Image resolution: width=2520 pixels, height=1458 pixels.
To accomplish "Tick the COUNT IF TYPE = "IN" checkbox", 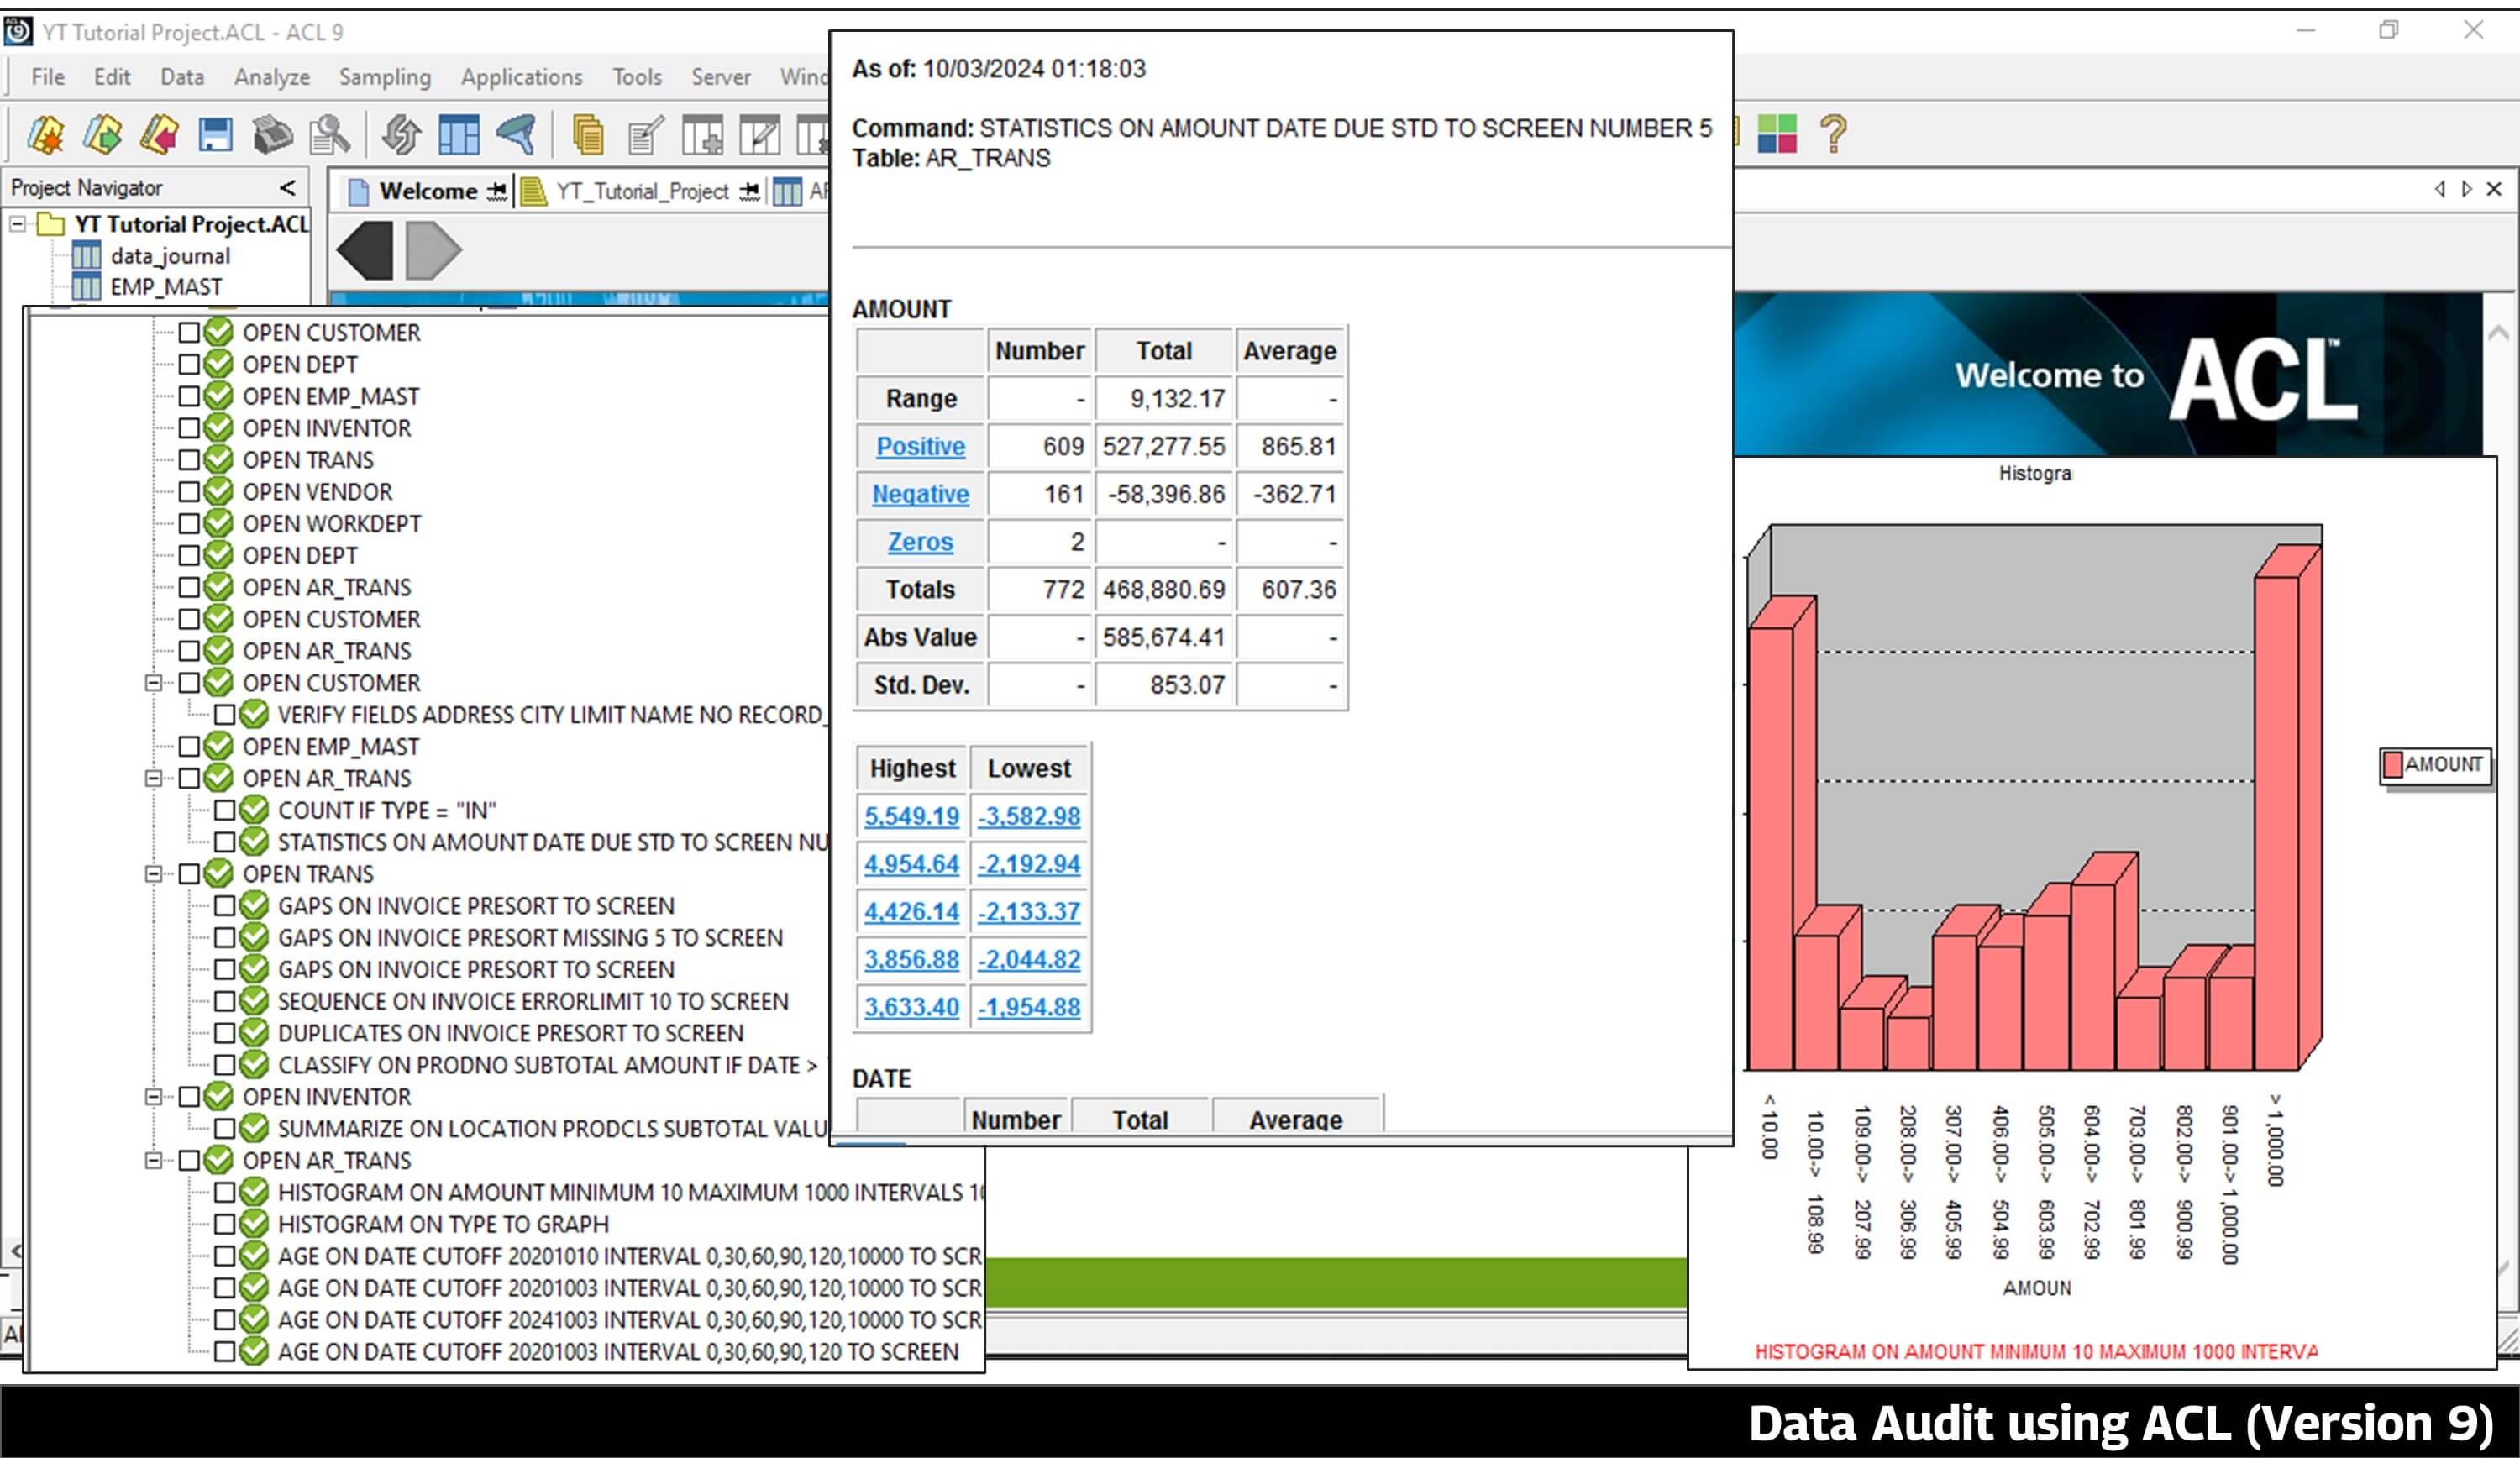I will pyautogui.click(x=224, y=810).
